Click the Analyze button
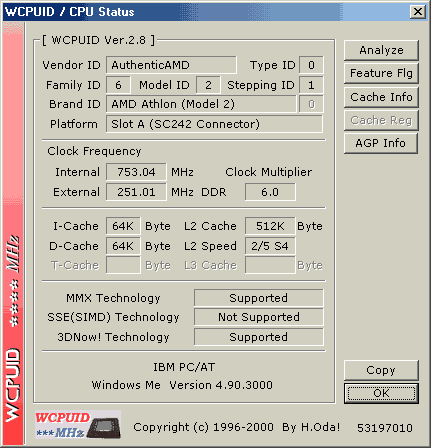 click(x=381, y=50)
